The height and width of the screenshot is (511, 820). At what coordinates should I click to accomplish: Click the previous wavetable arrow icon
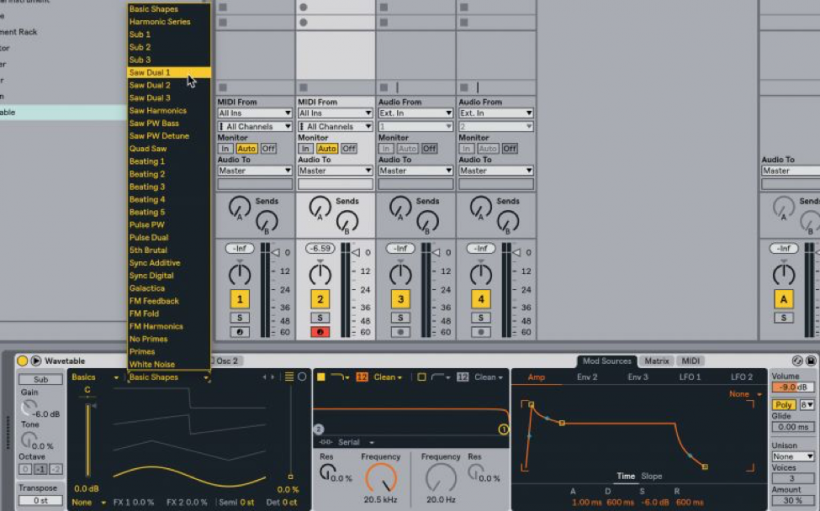[x=265, y=377]
